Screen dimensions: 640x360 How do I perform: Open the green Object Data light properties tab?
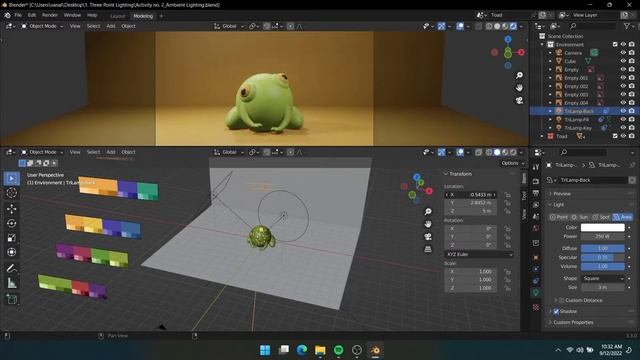coord(536,292)
